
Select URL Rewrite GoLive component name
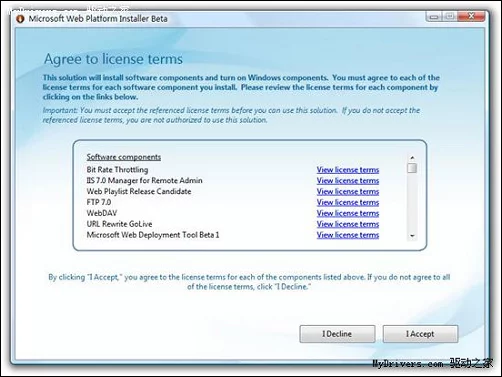(x=119, y=224)
